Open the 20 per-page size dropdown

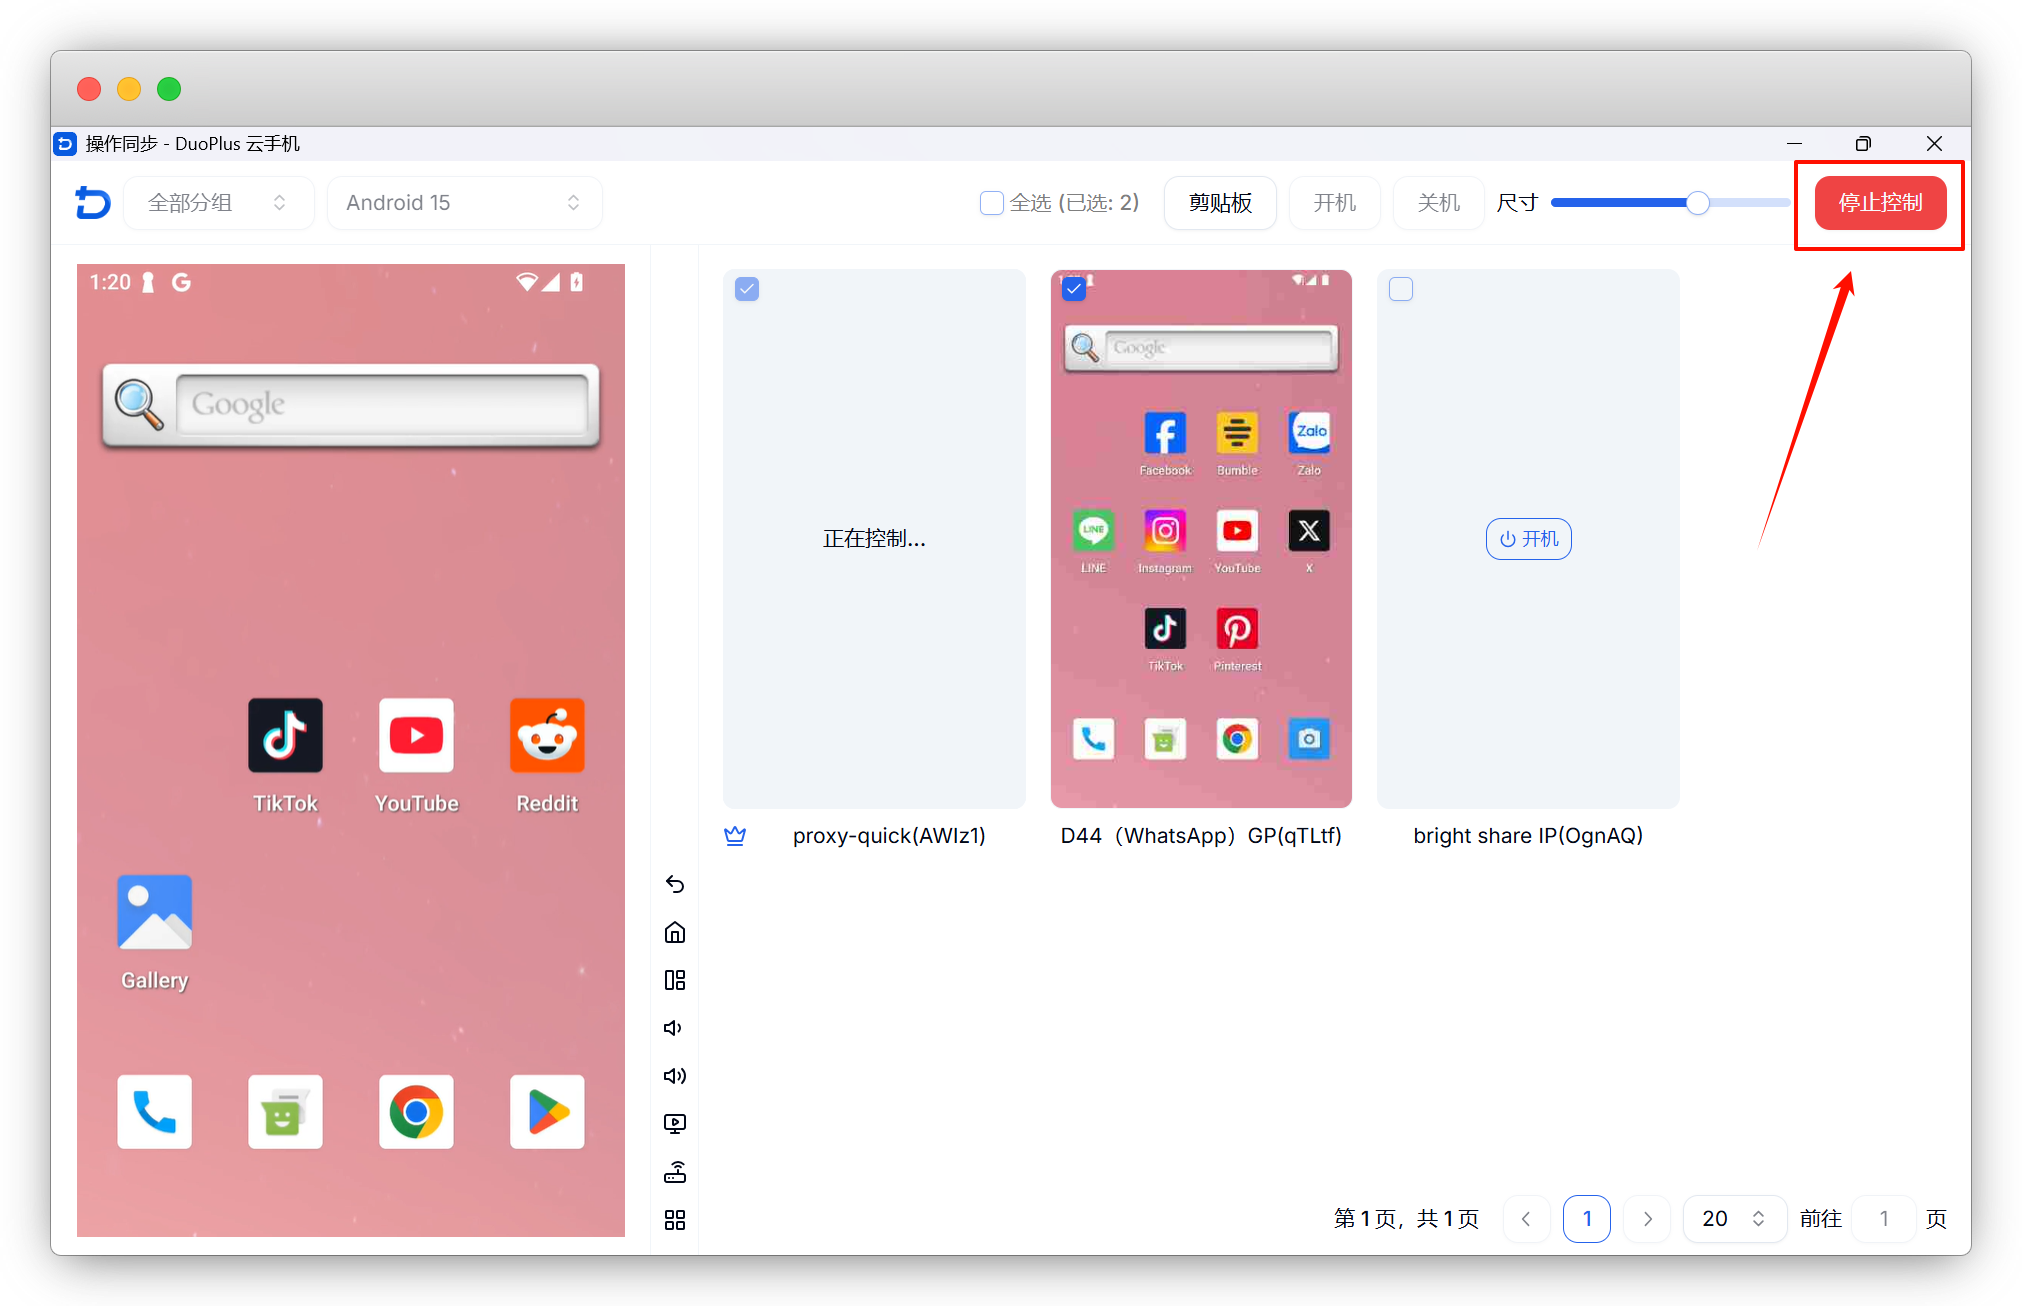tap(1733, 1218)
